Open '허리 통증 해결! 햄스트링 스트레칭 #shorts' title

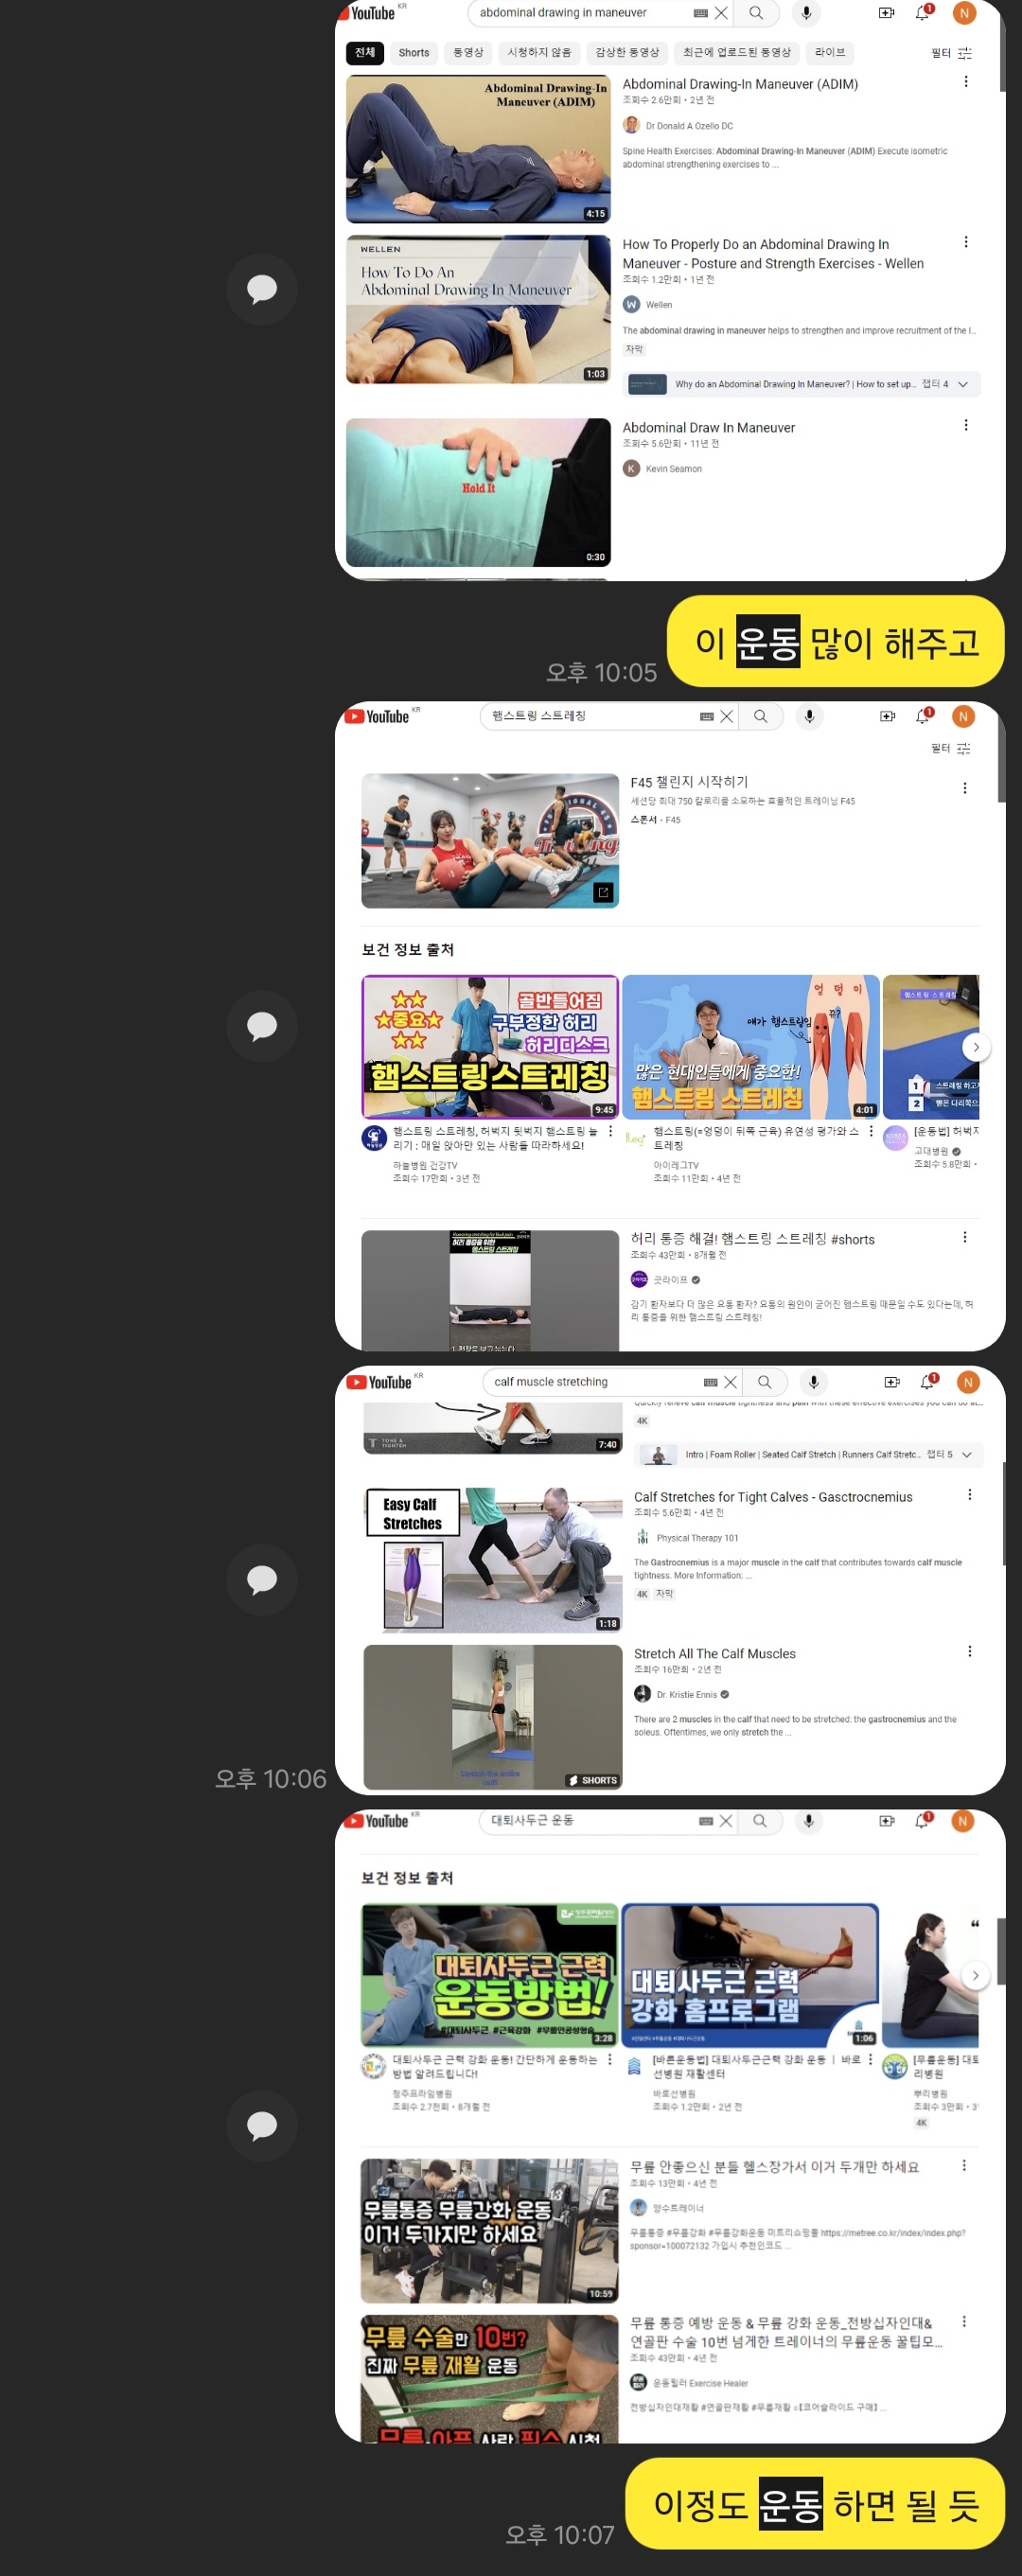[752, 1239]
